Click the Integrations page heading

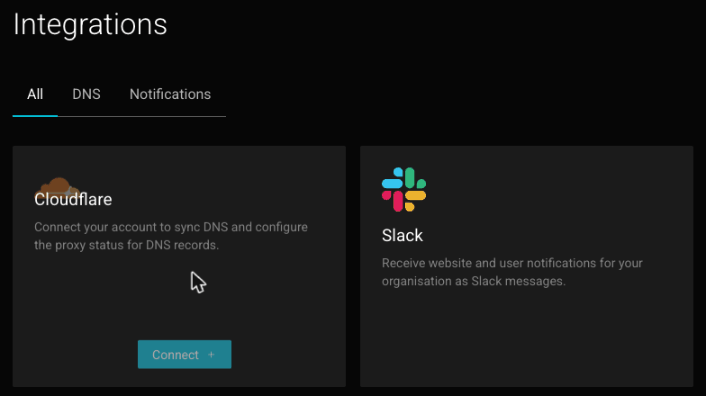point(90,24)
